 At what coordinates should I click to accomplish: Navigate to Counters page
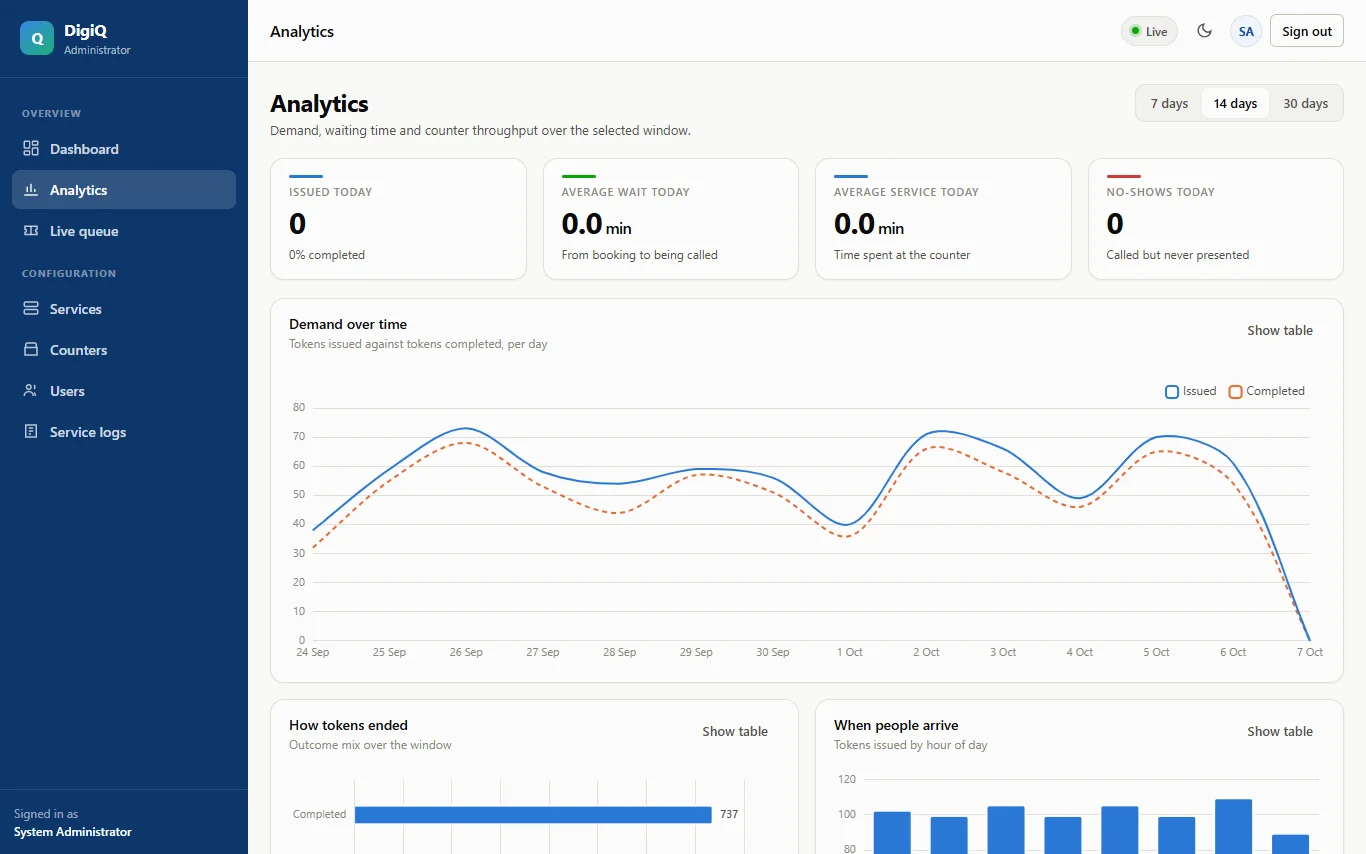coord(124,350)
